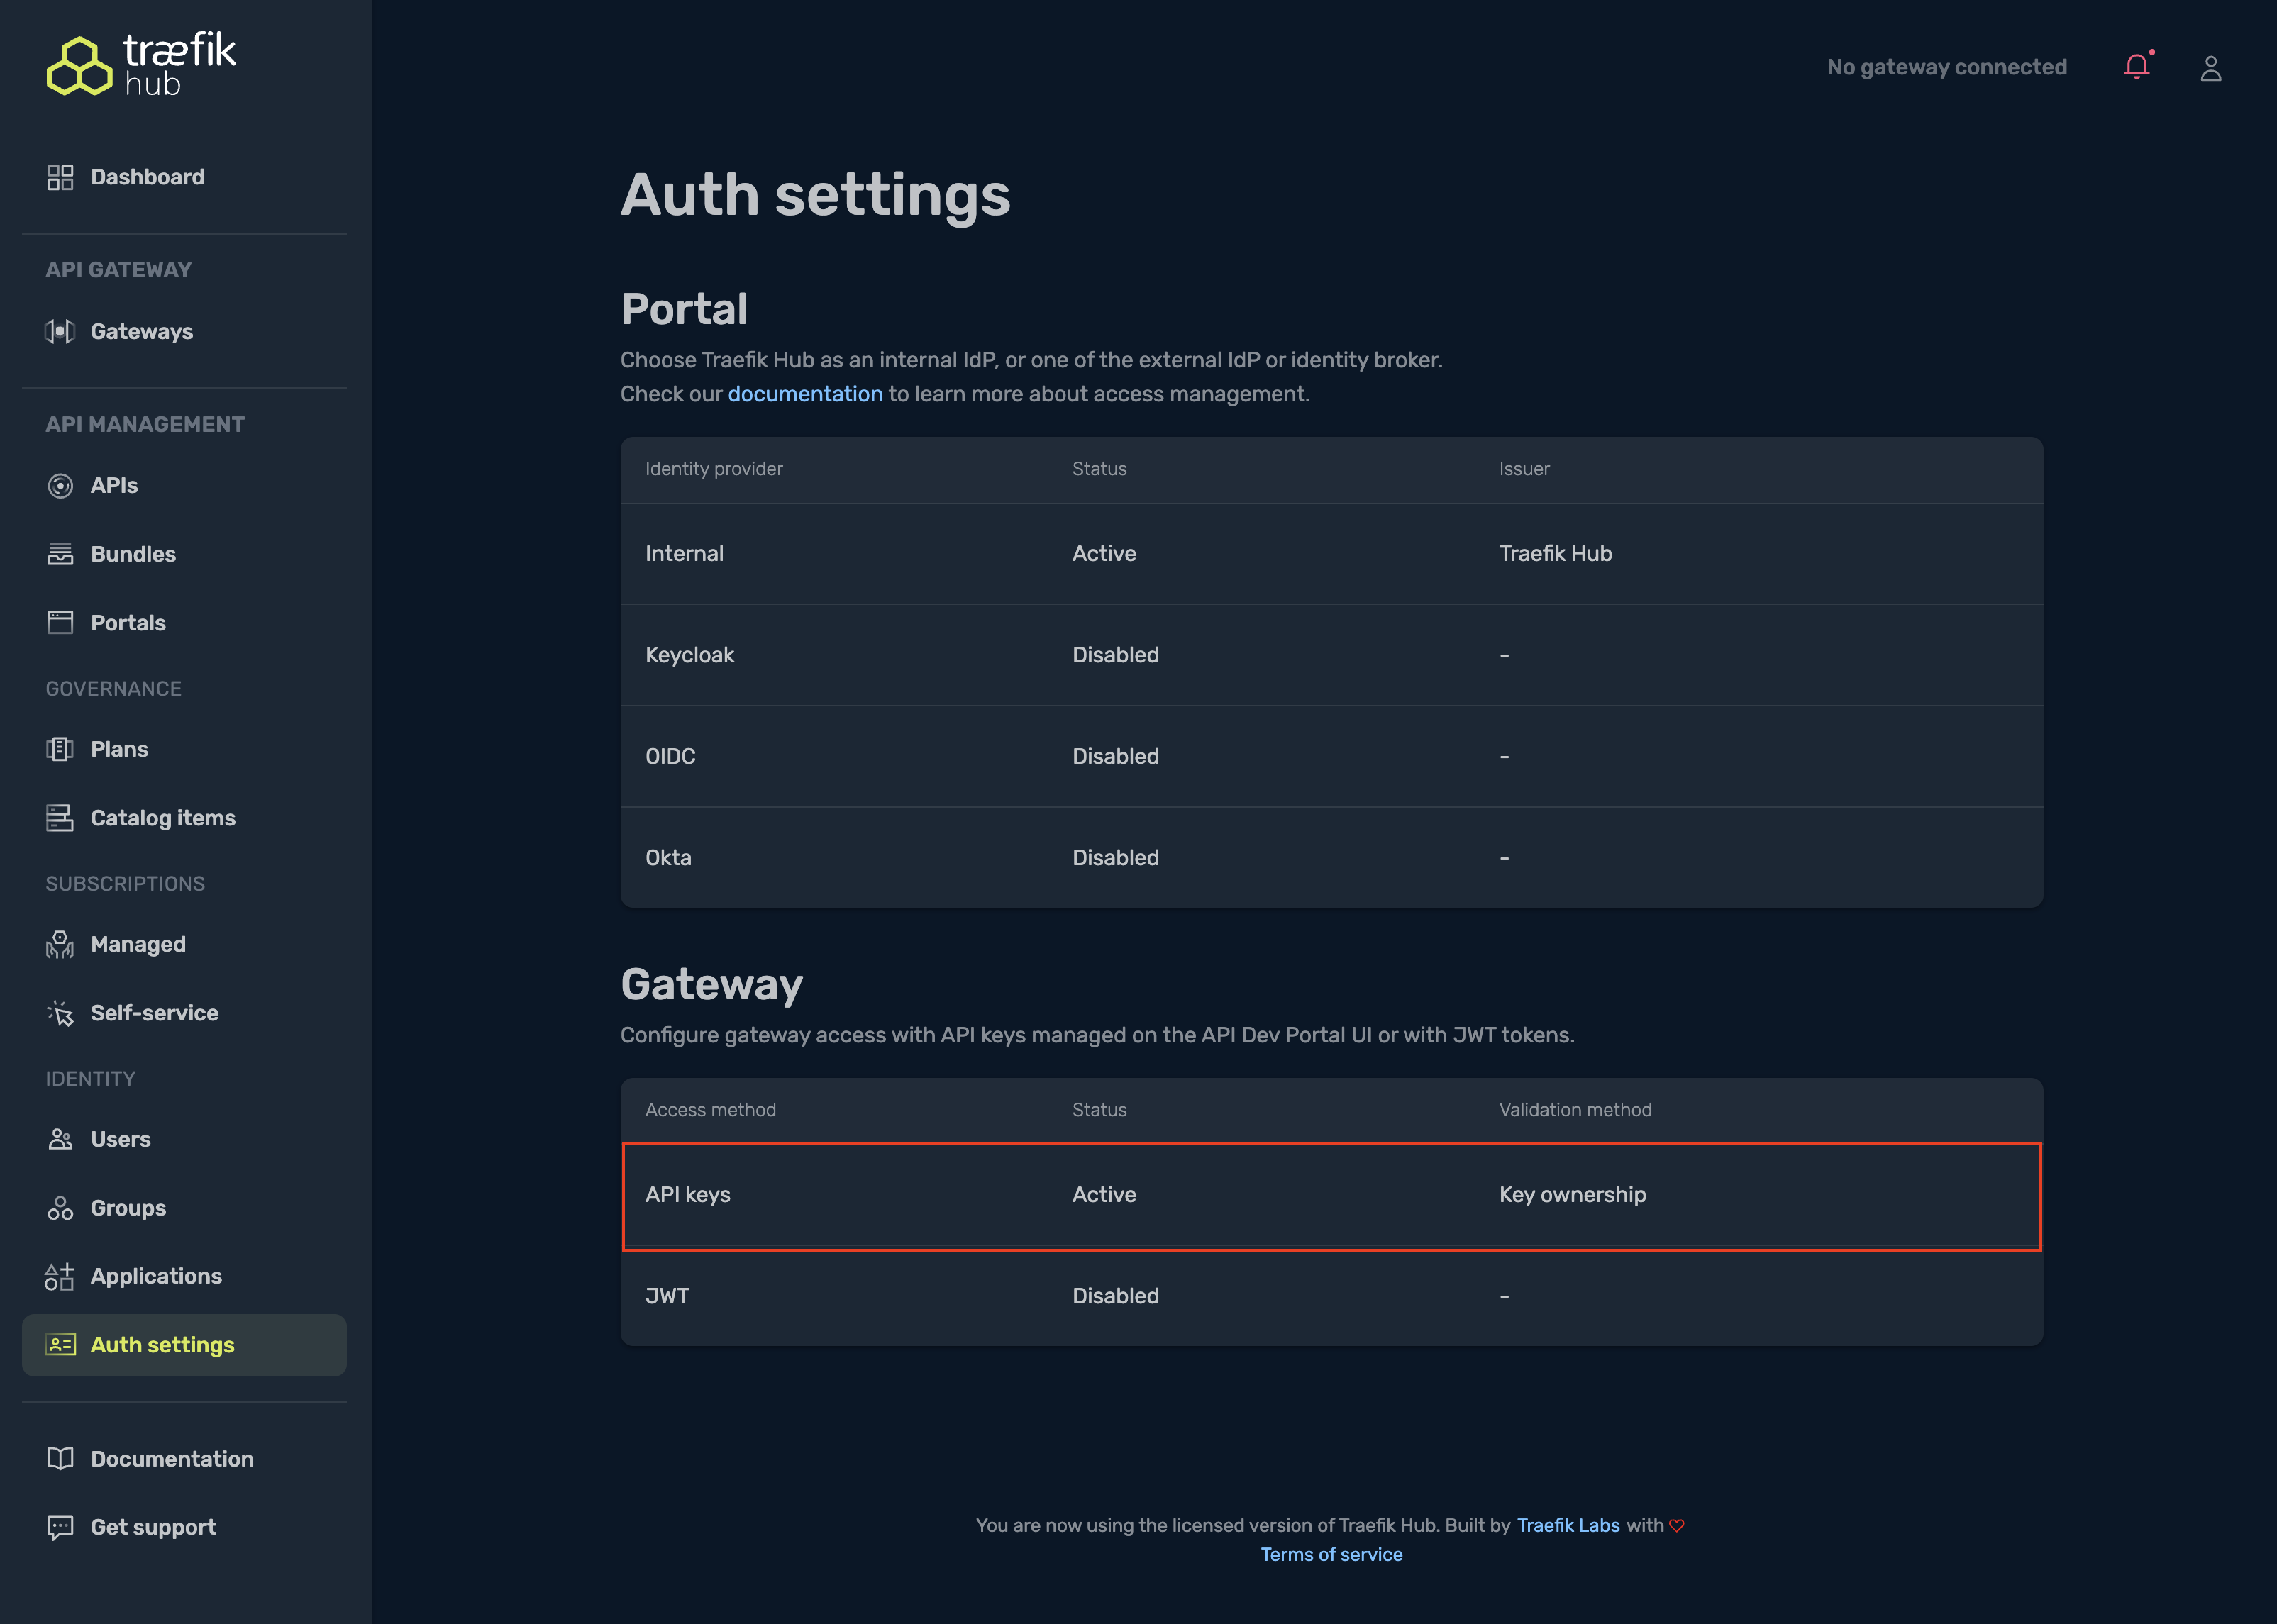Open the documentation link in Portal description
2277x1624 pixels.
point(804,394)
